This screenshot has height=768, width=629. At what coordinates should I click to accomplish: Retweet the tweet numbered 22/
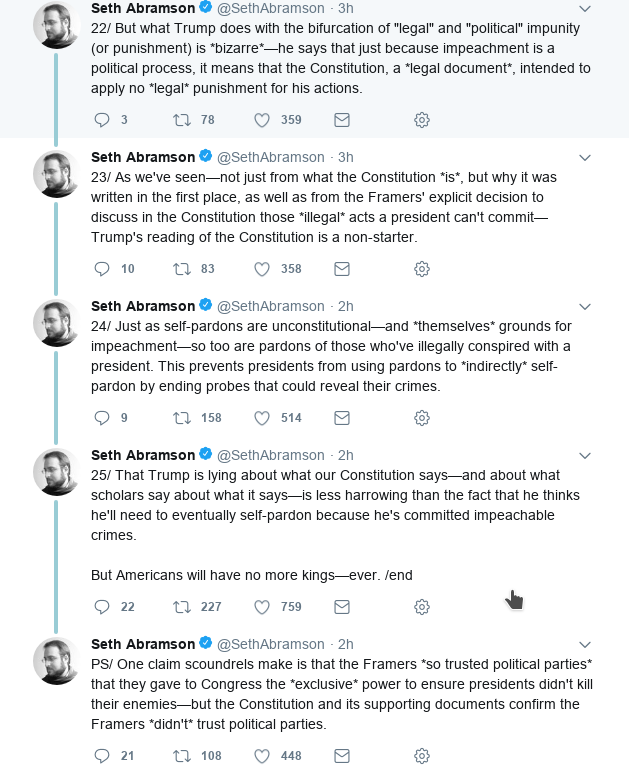182,120
